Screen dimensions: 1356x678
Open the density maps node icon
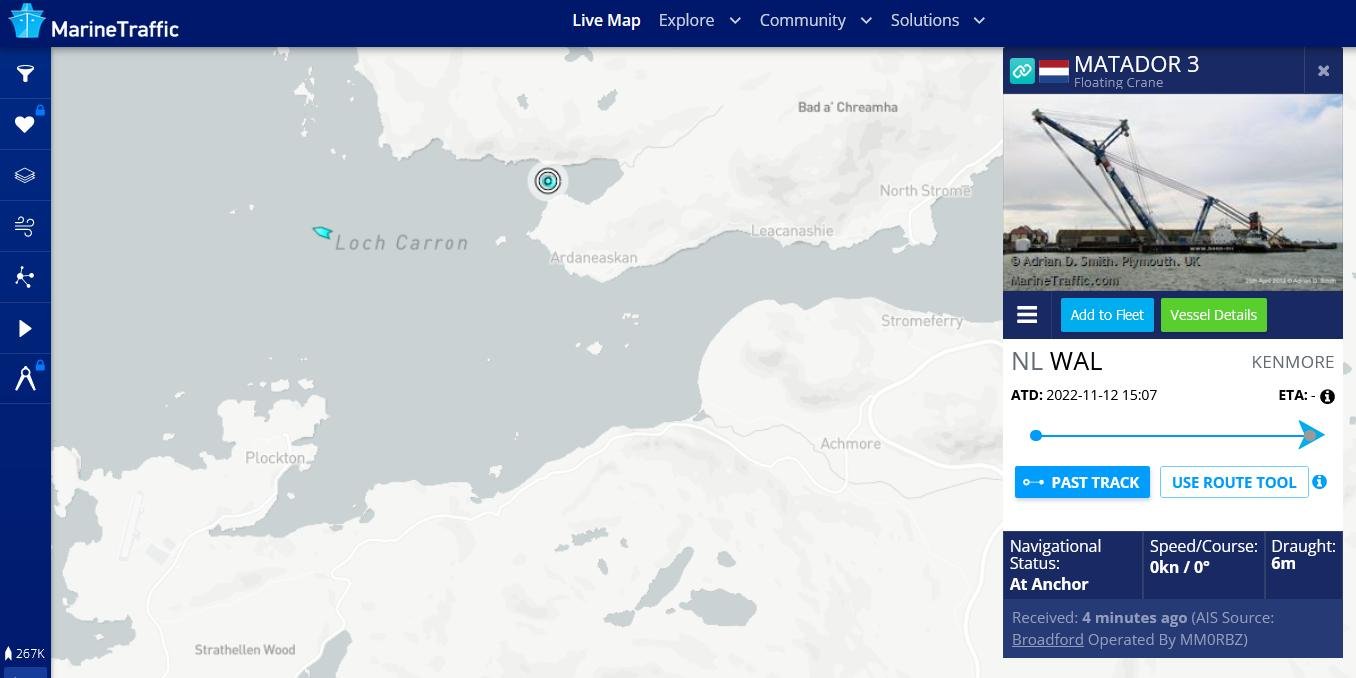click(25, 278)
